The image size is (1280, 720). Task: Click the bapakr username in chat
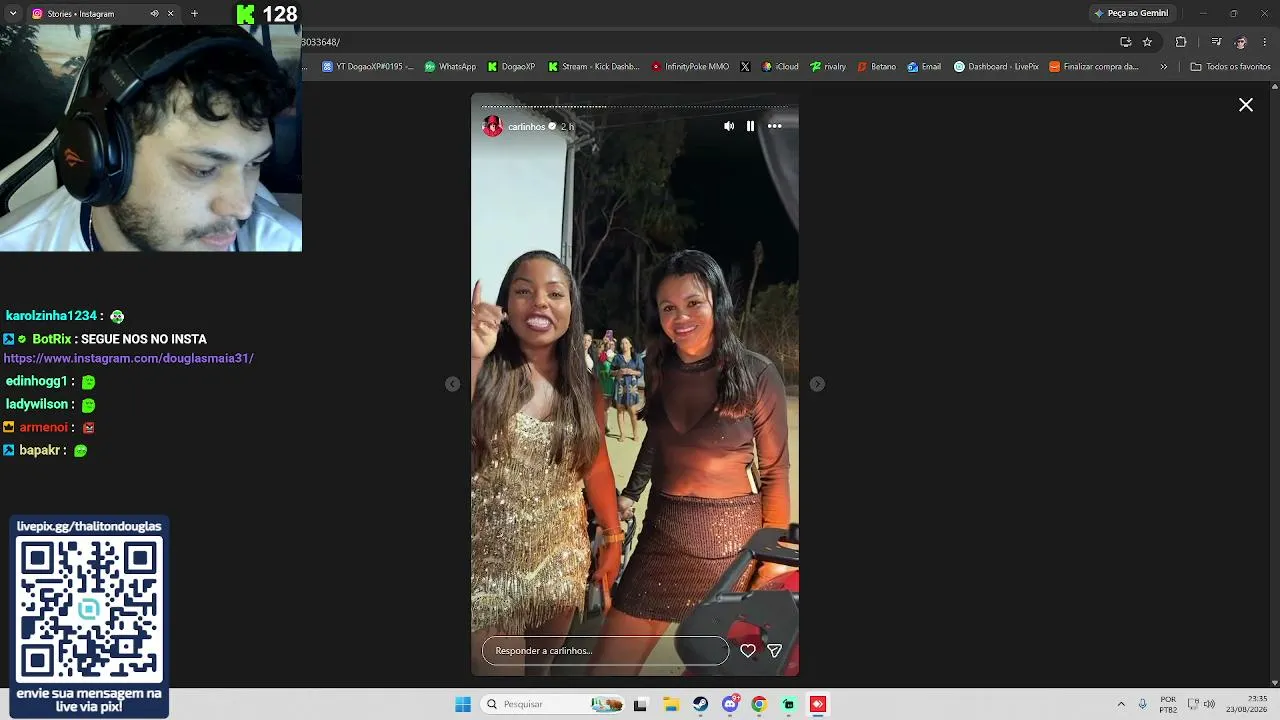pos(40,450)
